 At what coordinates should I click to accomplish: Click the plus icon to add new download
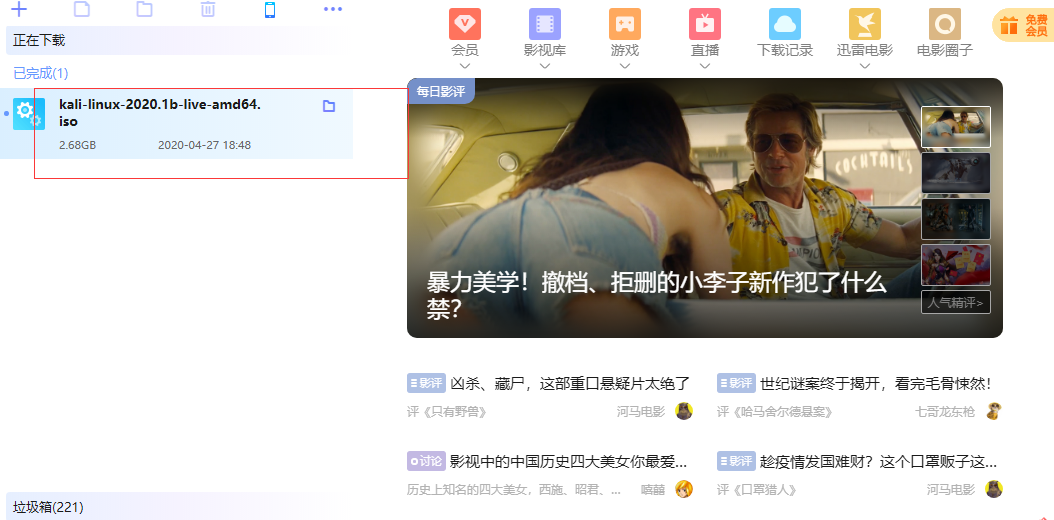pos(19,9)
